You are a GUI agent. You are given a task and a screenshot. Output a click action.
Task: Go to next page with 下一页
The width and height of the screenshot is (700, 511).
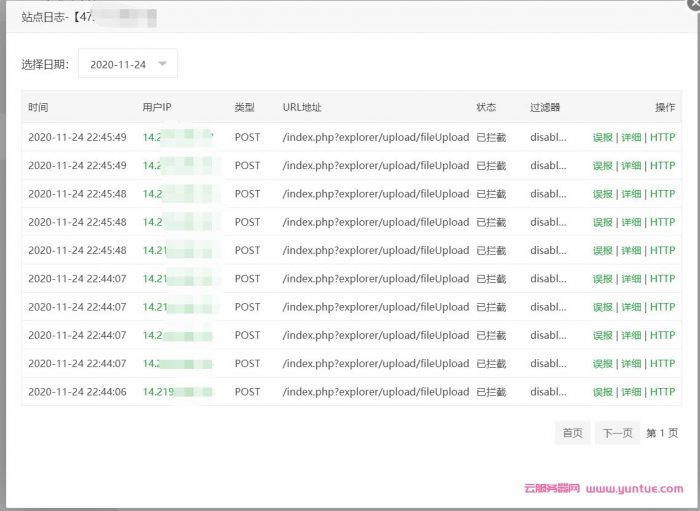tap(617, 433)
